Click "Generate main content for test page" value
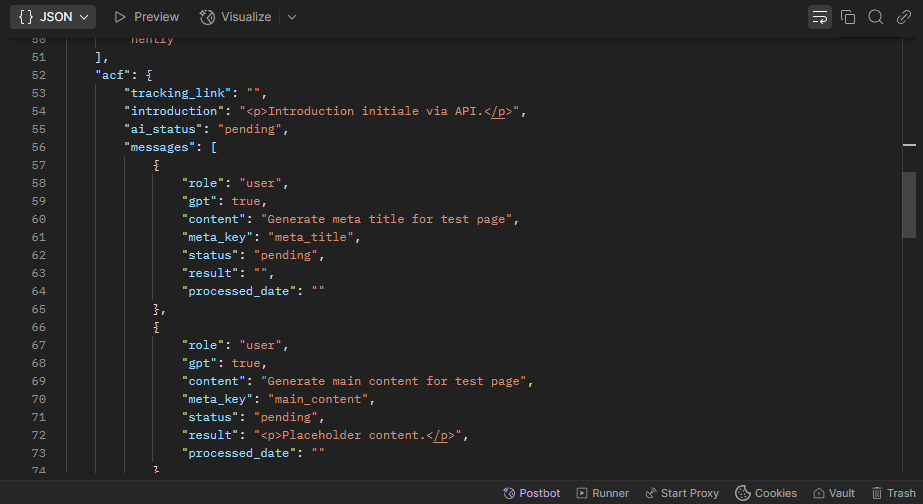923x504 pixels. 394,382
